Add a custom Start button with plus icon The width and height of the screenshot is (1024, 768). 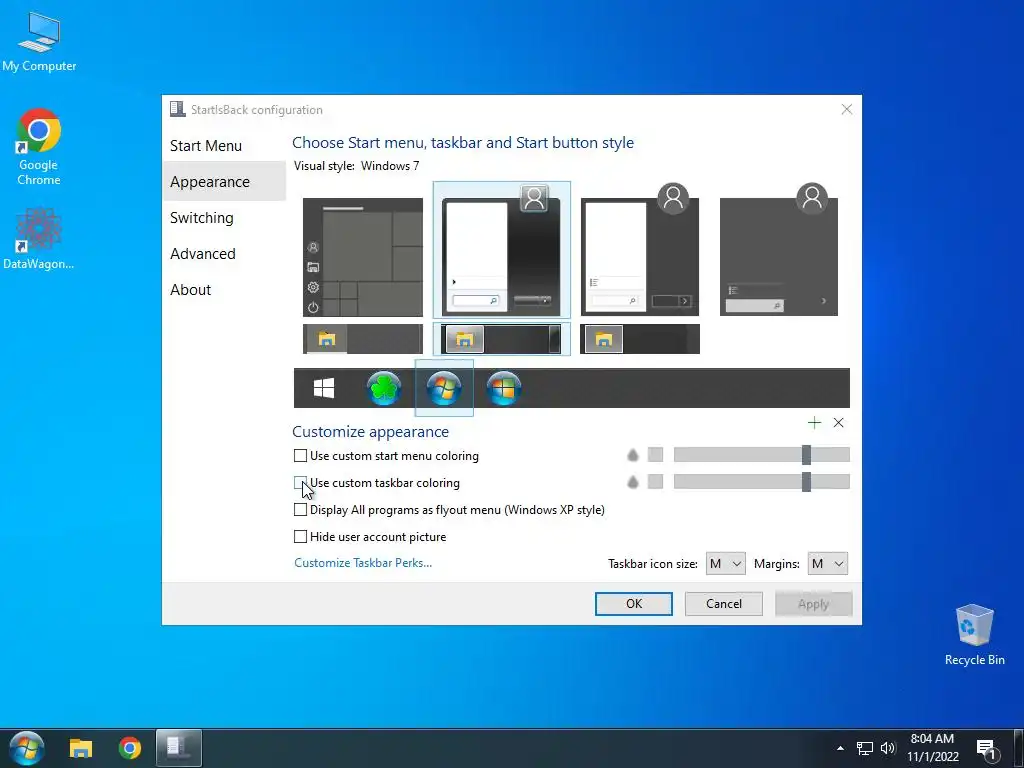click(x=814, y=423)
